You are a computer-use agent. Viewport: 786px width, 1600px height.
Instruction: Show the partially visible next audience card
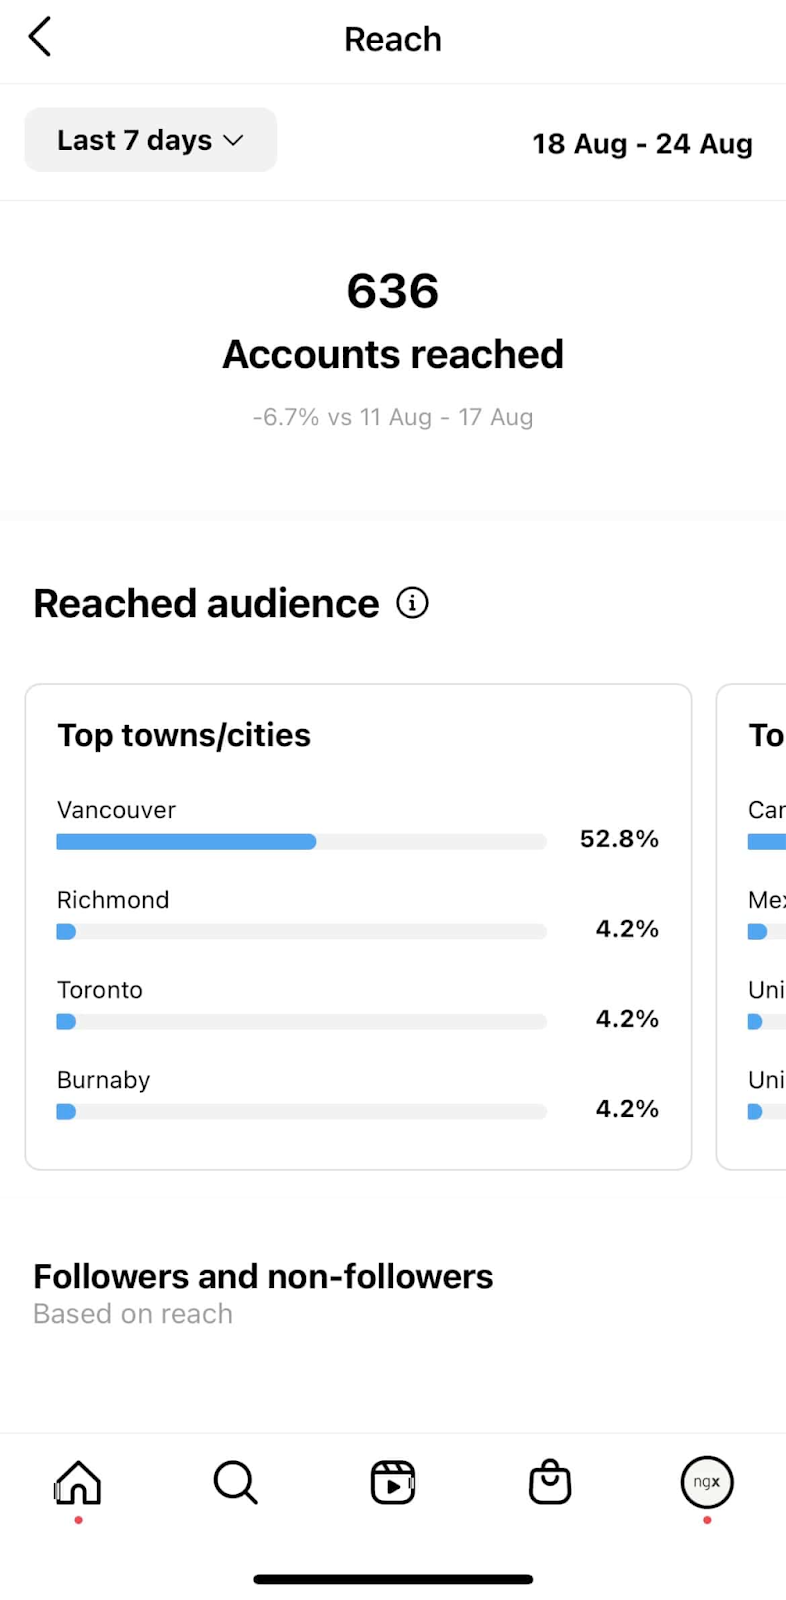(x=754, y=926)
